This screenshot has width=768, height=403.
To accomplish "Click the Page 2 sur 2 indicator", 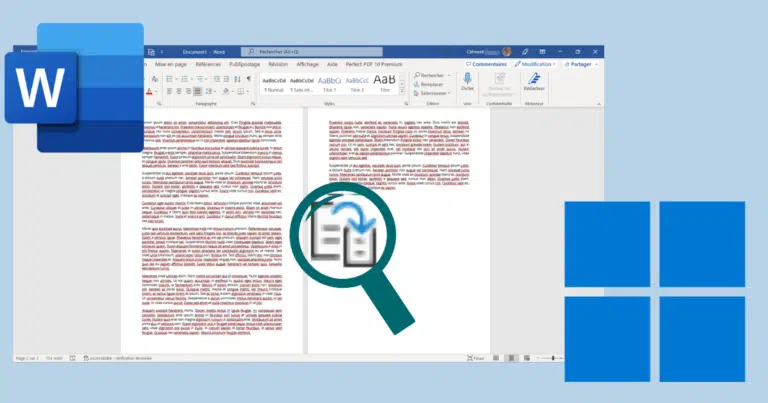I will (x=27, y=358).
